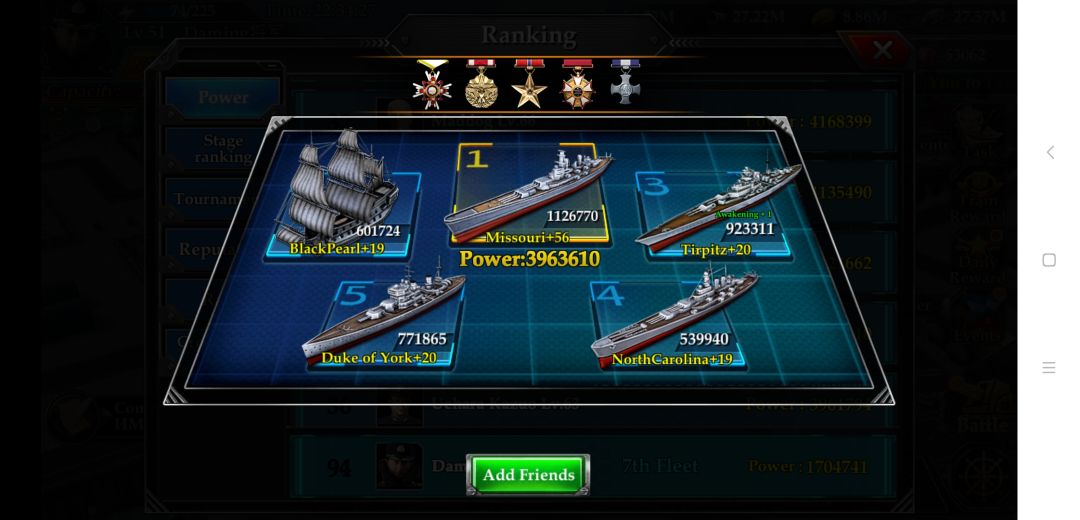Click the bronze star medal
The width and height of the screenshot is (1080, 520).
pos(529,84)
